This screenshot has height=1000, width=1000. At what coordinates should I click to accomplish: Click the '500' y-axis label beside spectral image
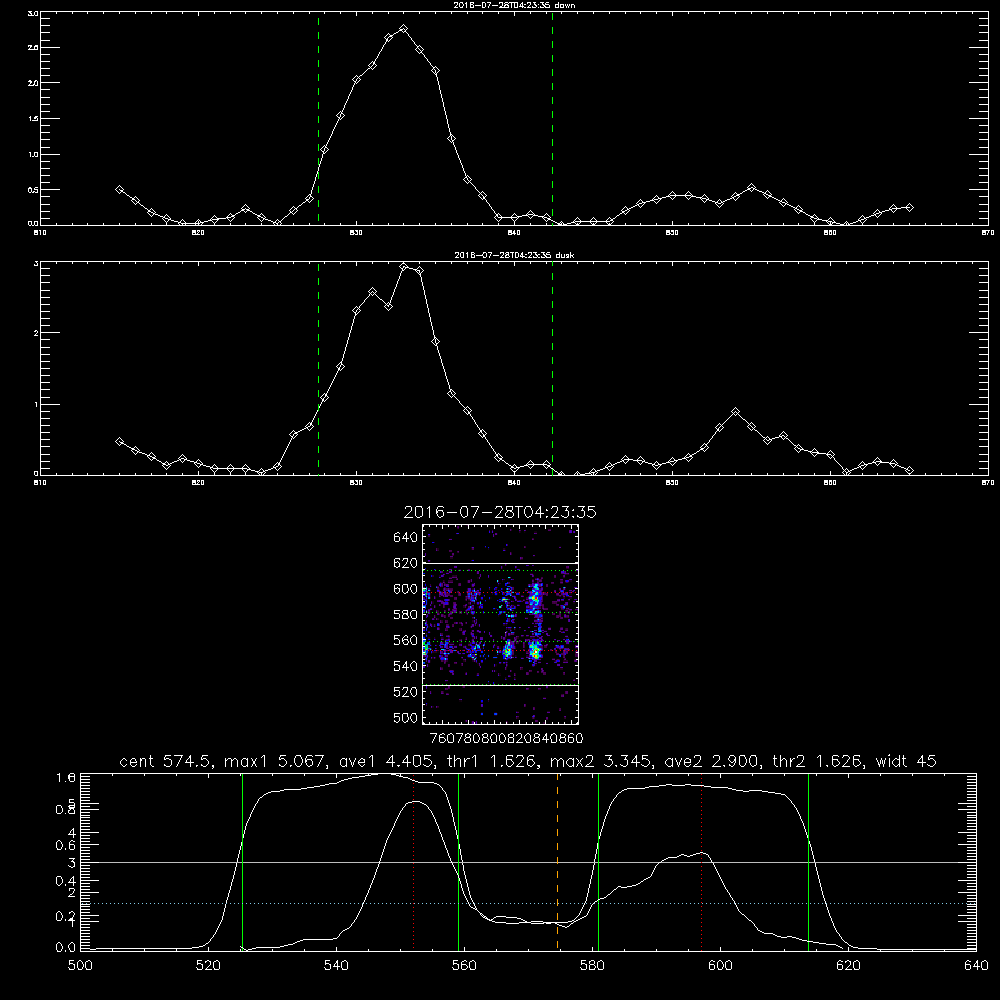point(406,717)
